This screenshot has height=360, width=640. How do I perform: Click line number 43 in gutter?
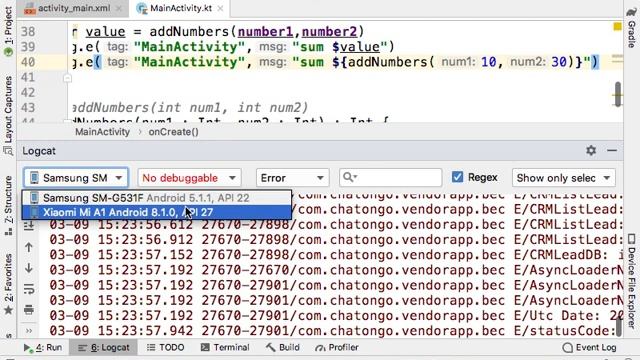[27, 108]
